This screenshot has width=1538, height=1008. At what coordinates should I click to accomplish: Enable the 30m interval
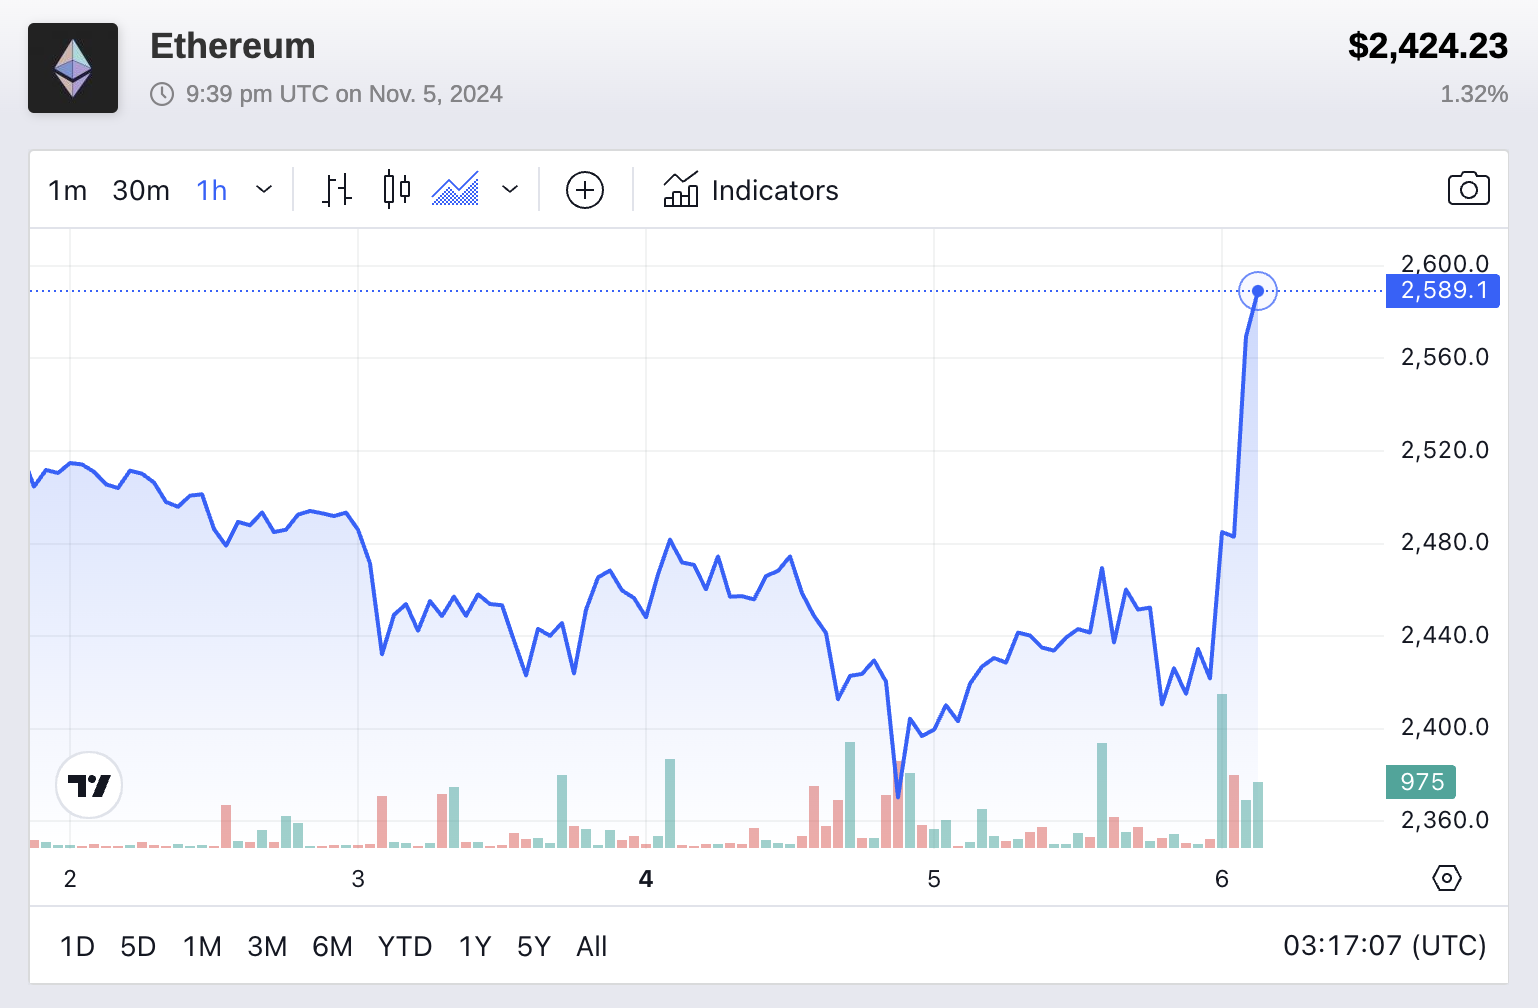point(140,190)
